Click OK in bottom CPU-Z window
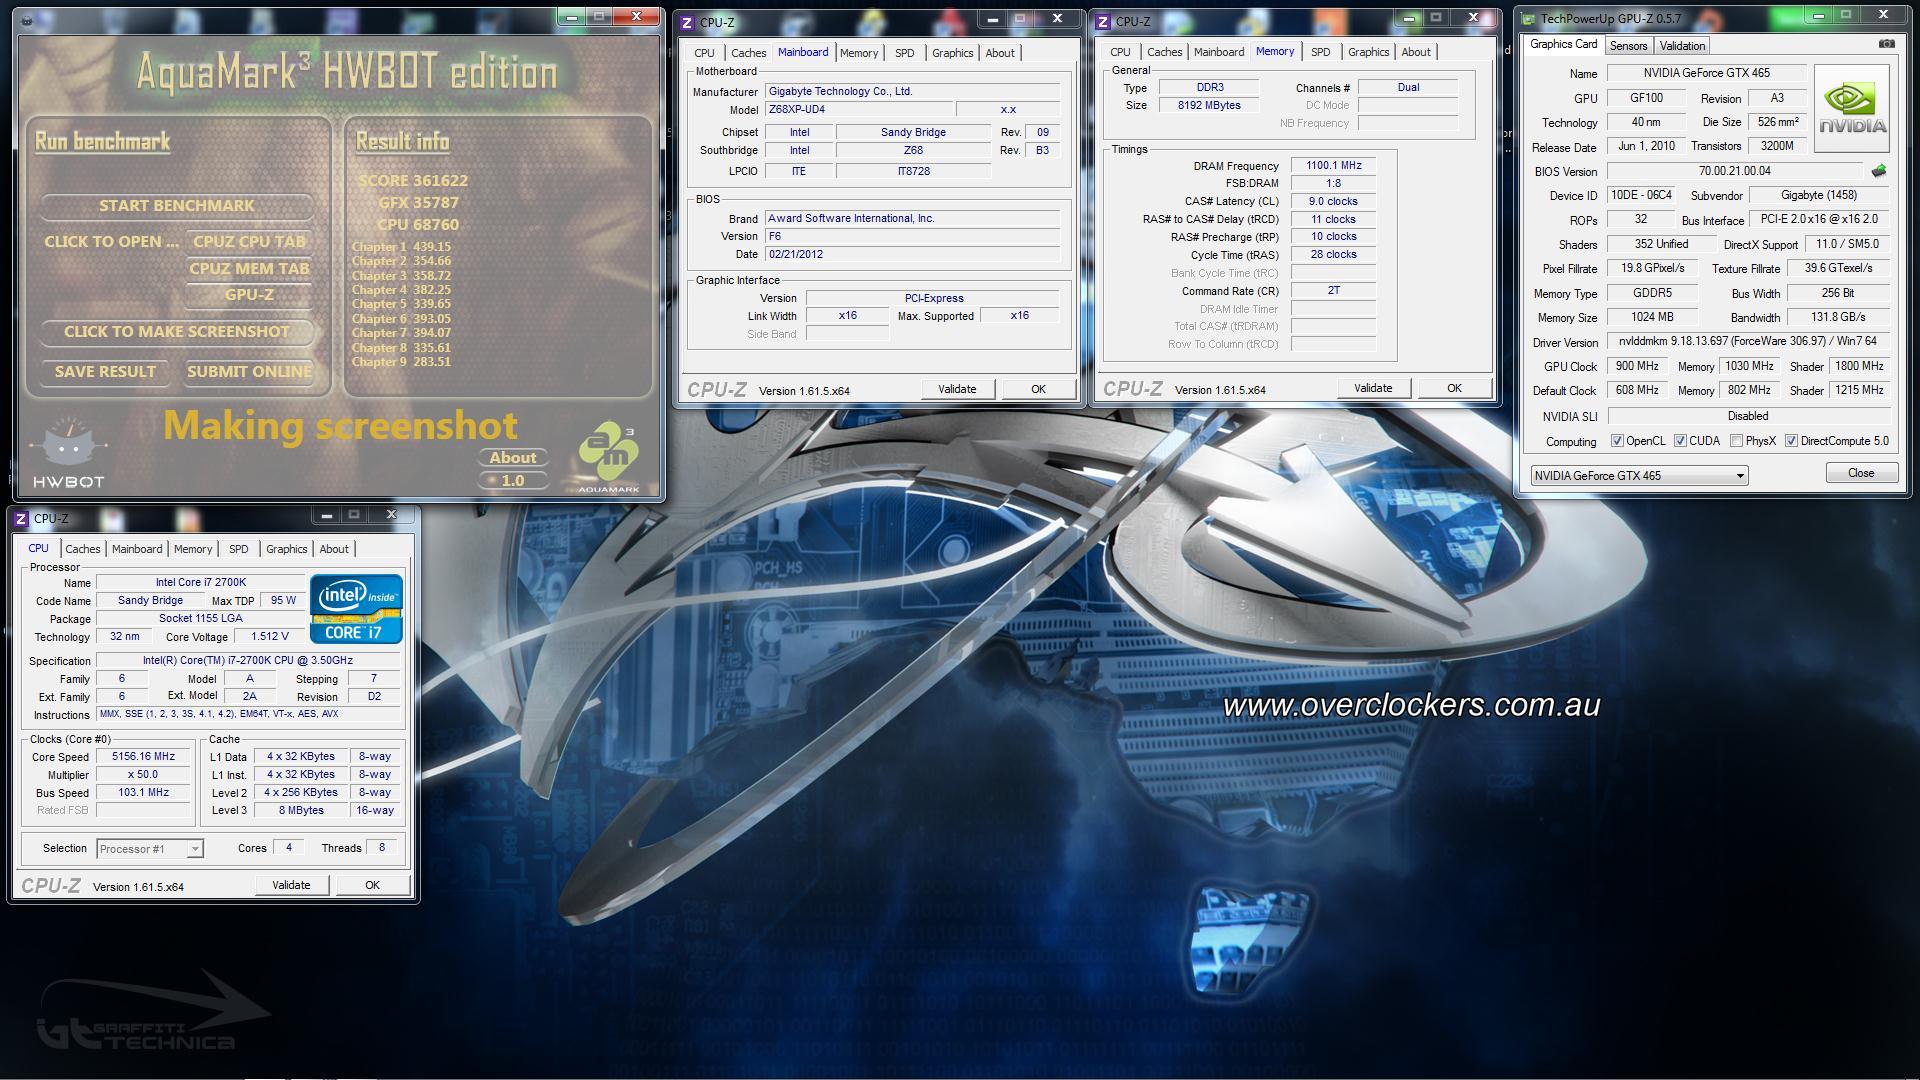Image resolution: width=1920 pixels, height=1080 pixels. pyautogui.click(x=372, y=885)
